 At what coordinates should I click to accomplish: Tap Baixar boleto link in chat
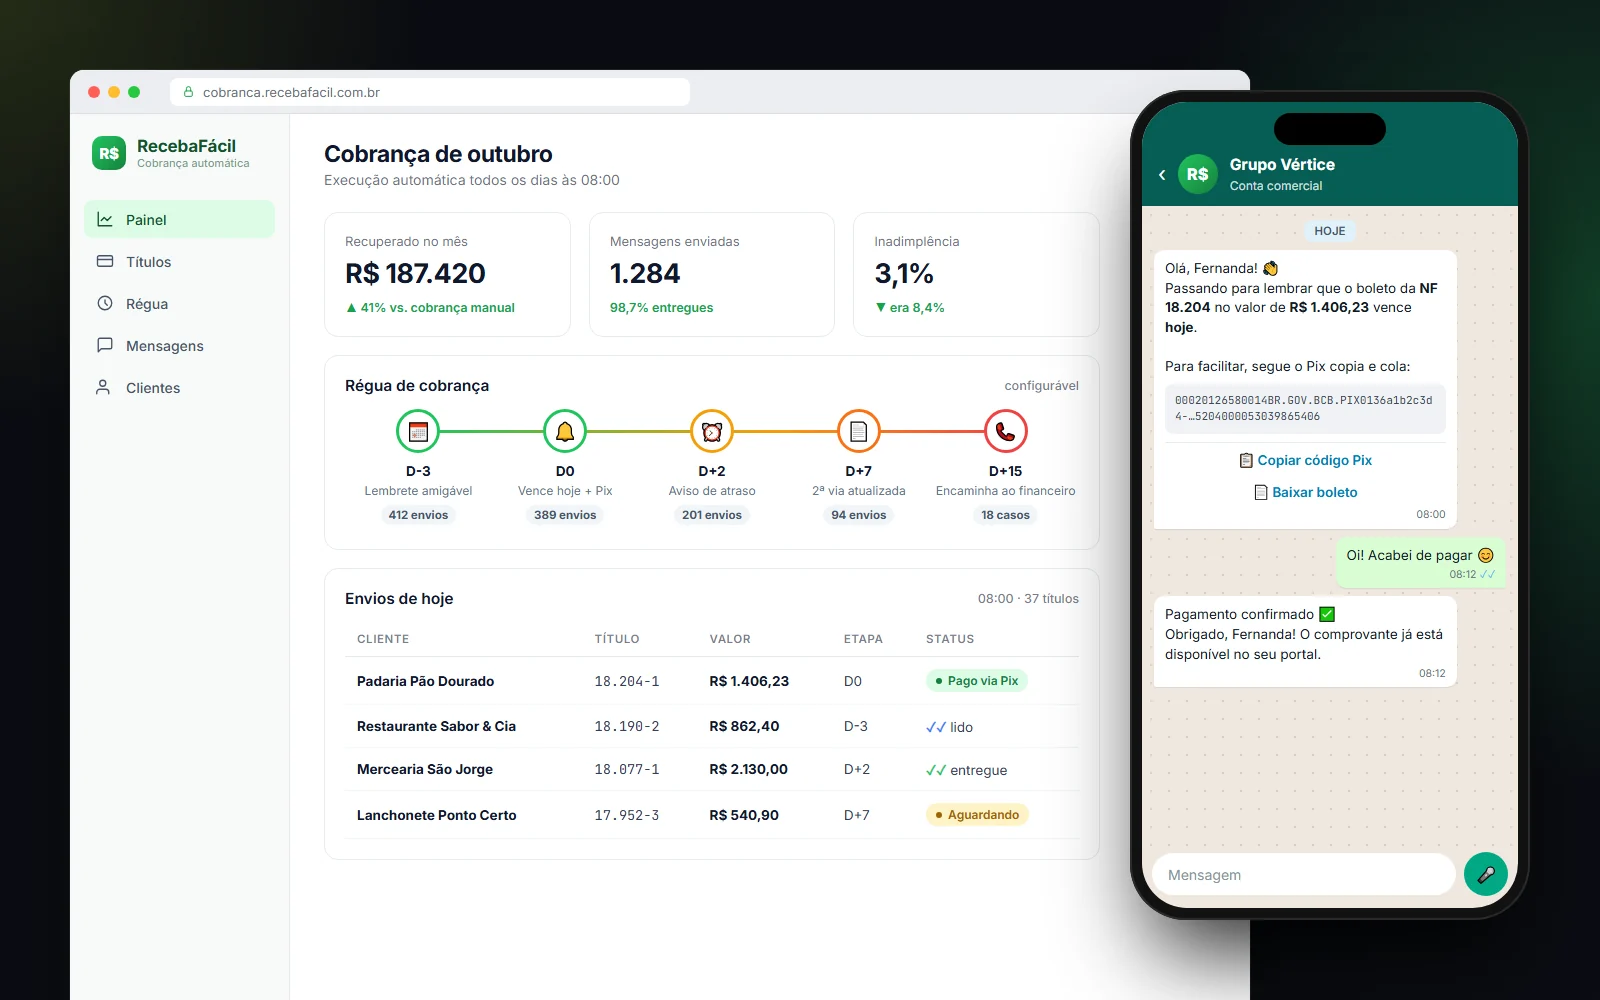1305,492
